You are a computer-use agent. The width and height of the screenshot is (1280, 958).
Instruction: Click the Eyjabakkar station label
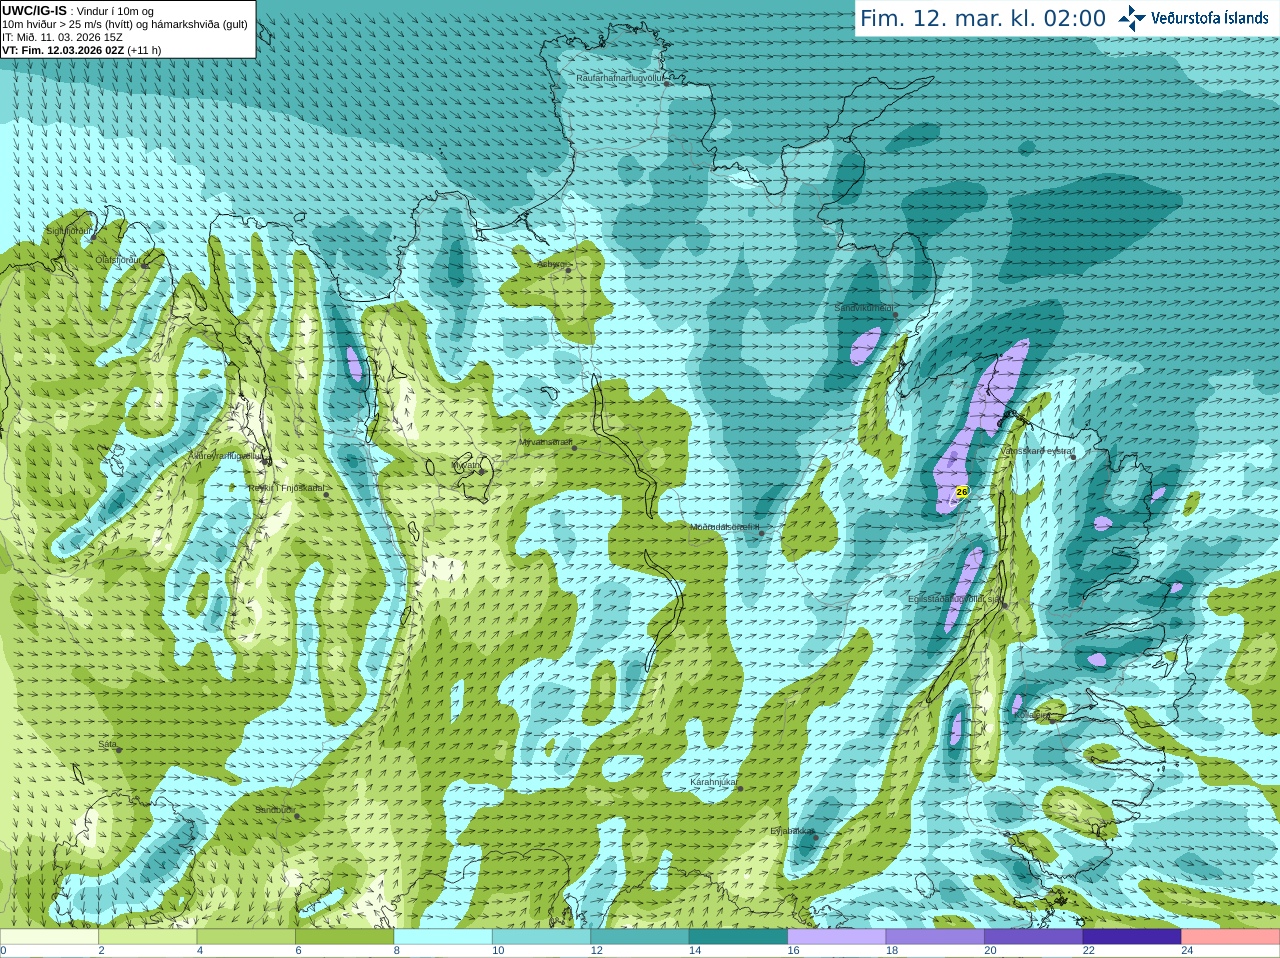791,831
